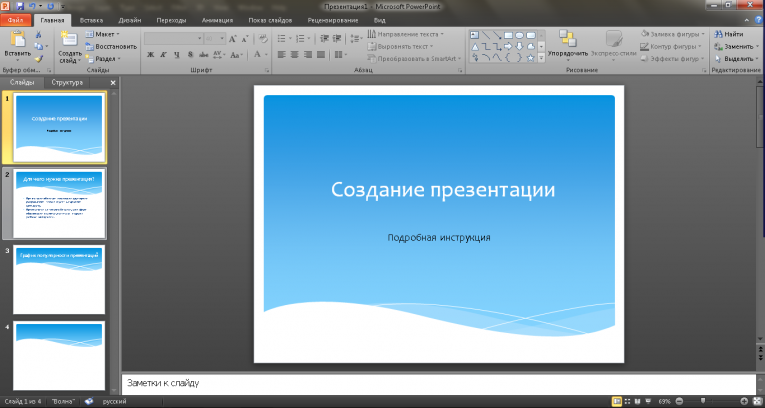This screenshot has width=765, height=408.
Task: Insert a text box shape from gallery
Action: 475,35
